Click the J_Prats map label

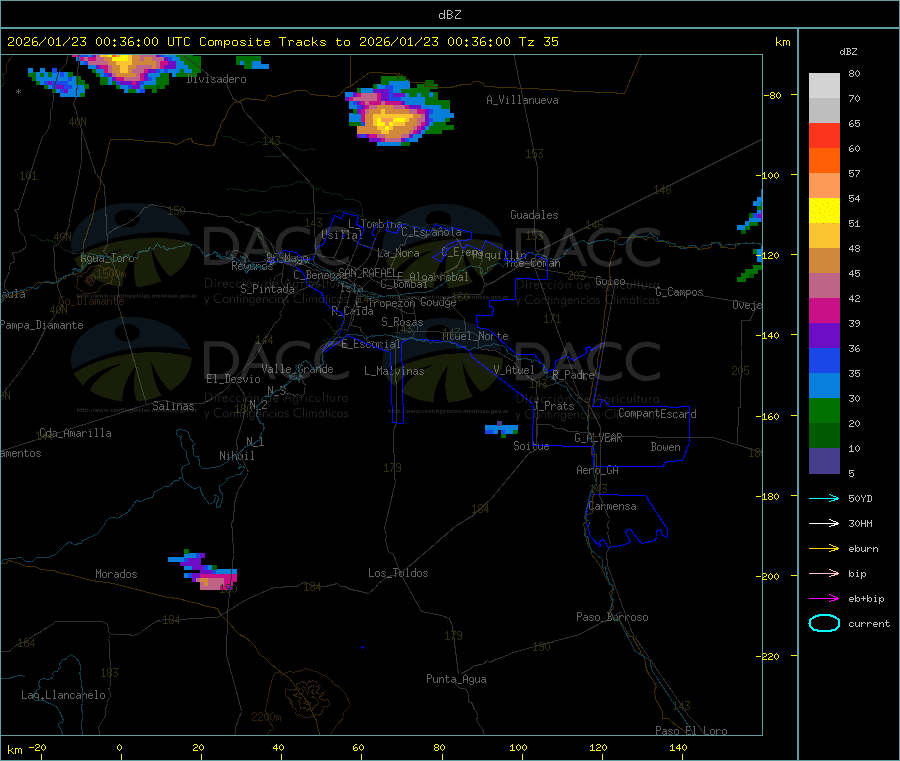click(554, 406)
